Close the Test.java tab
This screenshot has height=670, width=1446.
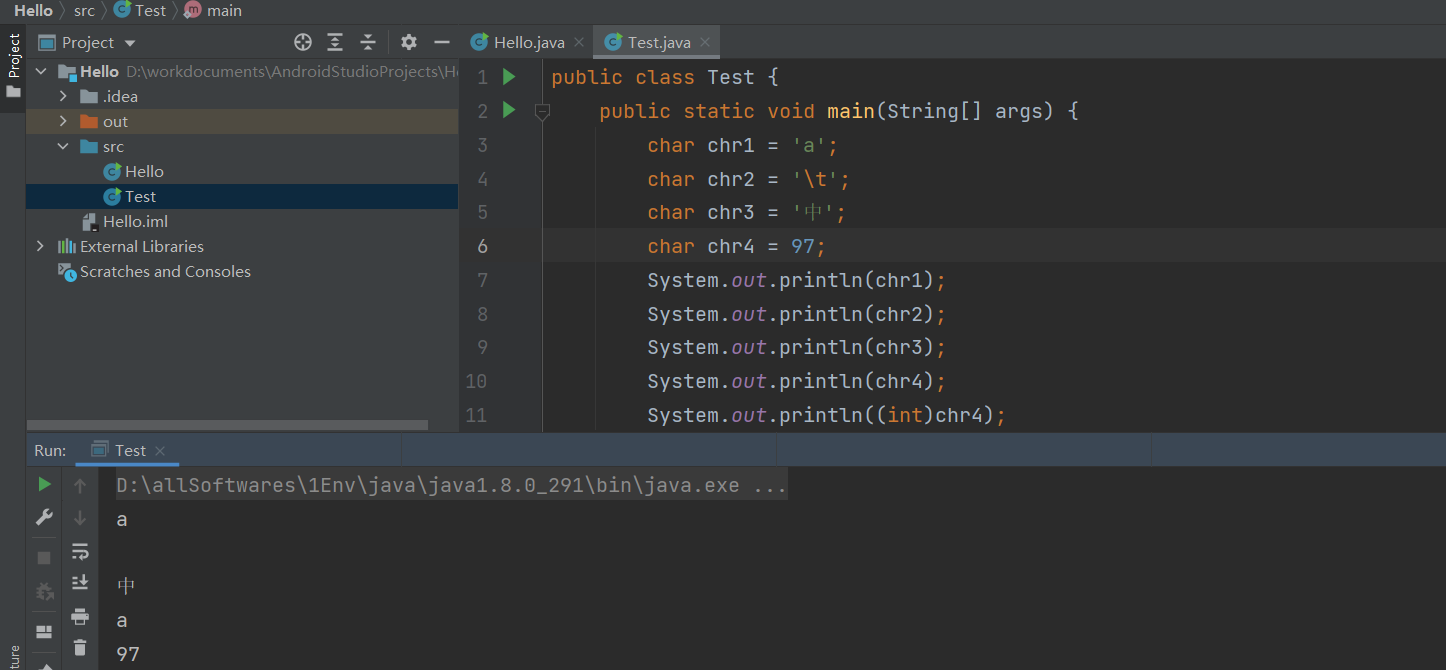tap(705, 43)
